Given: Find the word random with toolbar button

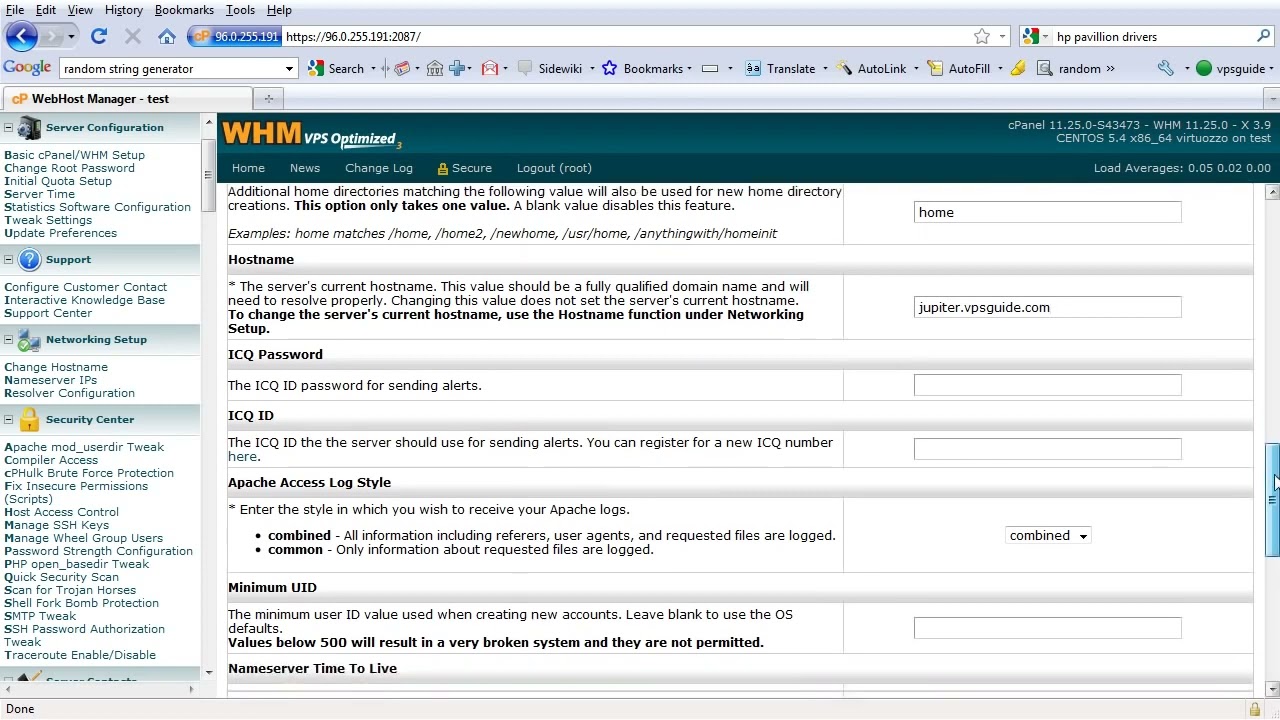Looking at the screenshot, I should 1070,69.
